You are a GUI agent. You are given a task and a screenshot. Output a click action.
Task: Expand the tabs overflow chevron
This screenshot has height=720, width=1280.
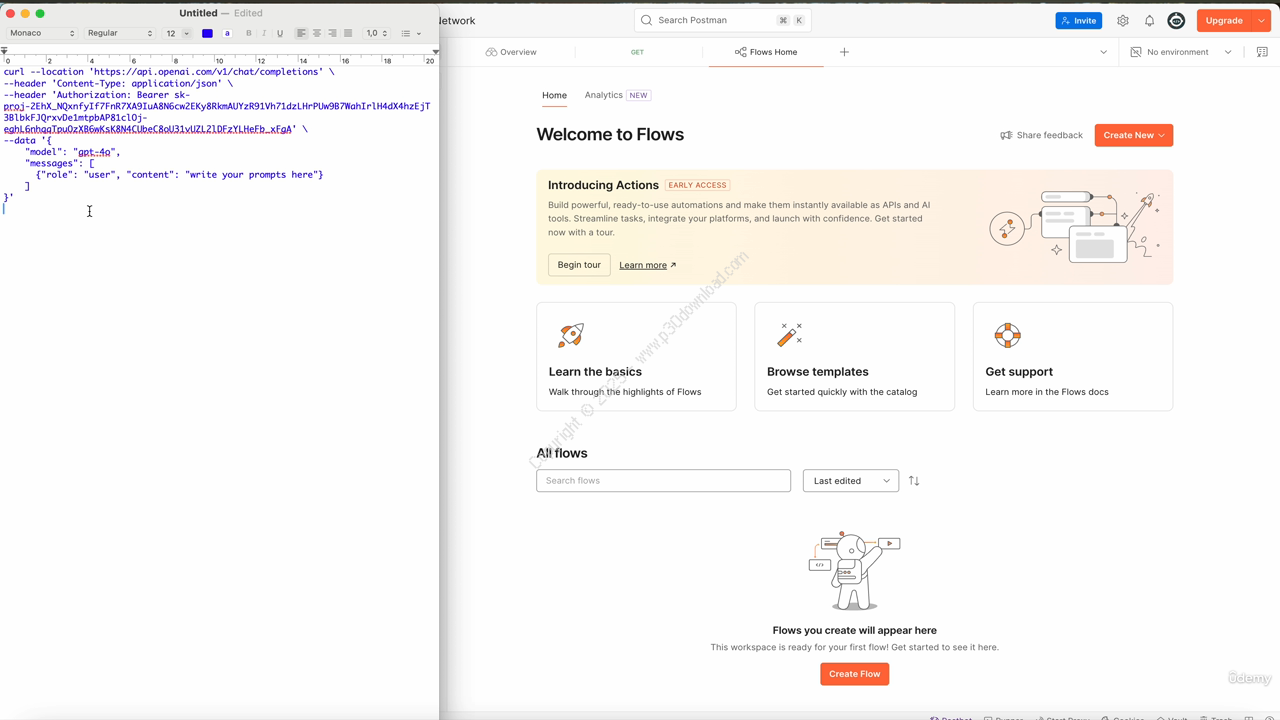[x=1104, y=52]
